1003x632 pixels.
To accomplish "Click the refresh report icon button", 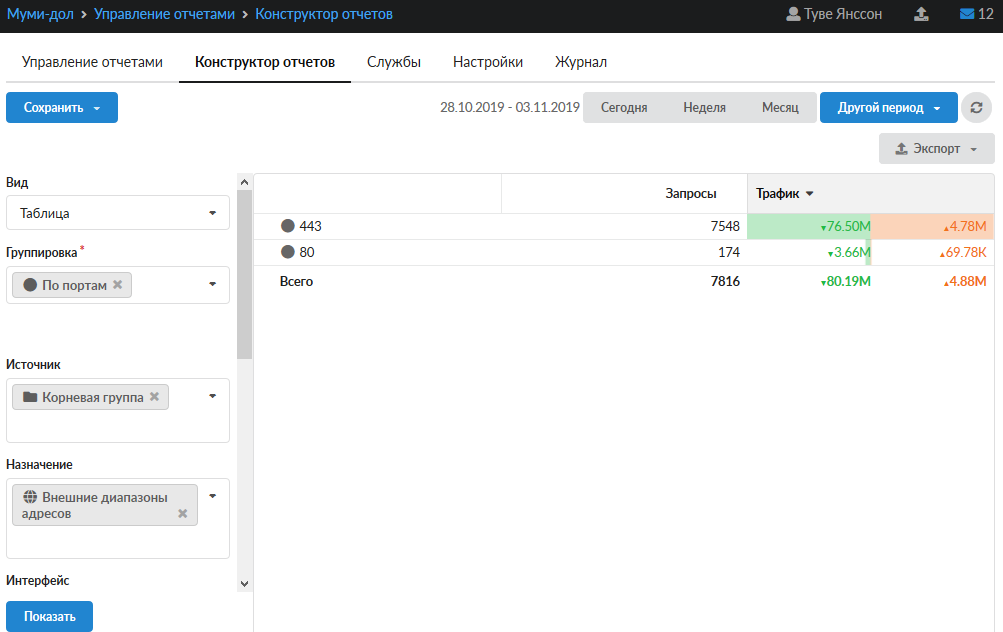I will click(974, 108).
